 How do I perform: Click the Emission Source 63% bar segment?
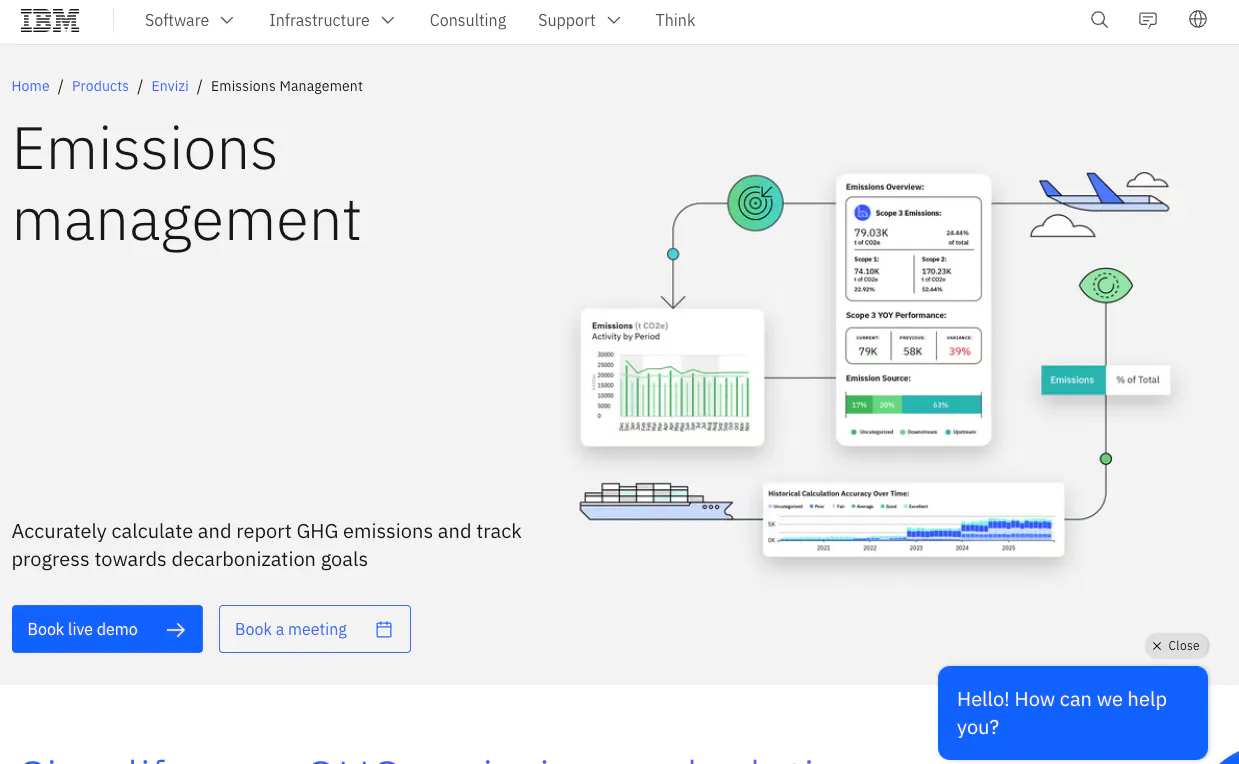[x=941, y=405]
